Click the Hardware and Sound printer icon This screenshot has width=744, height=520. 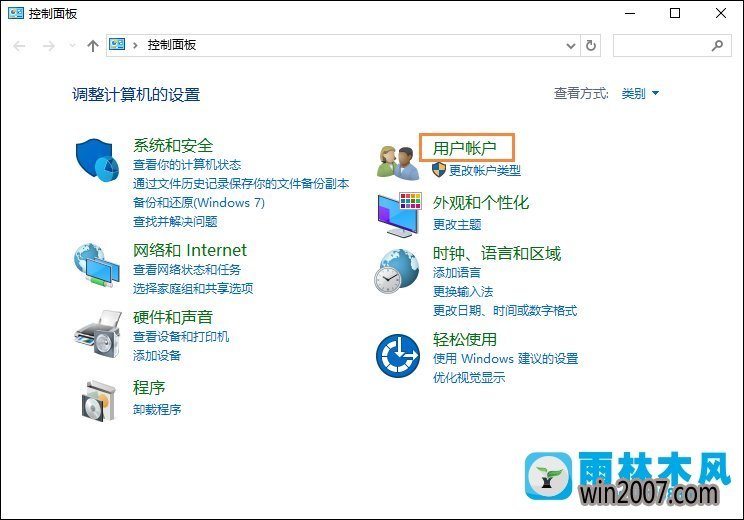tap(98, 334)
